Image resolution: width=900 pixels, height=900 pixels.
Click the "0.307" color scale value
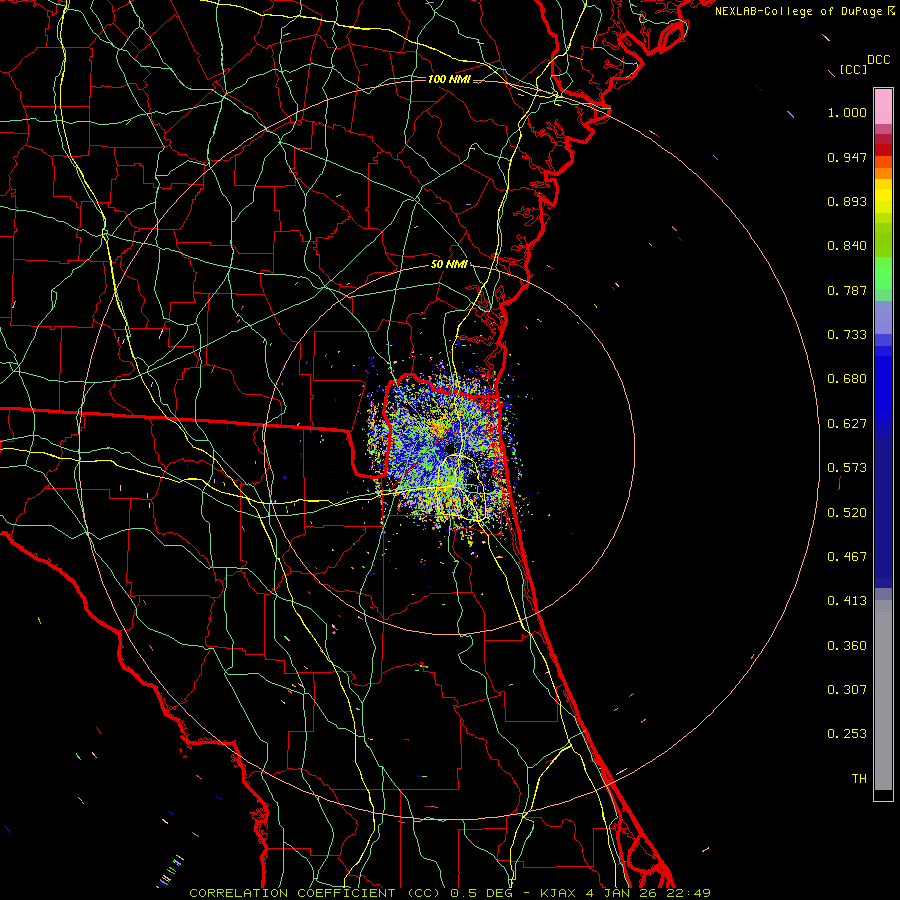[x=847, y=690]
